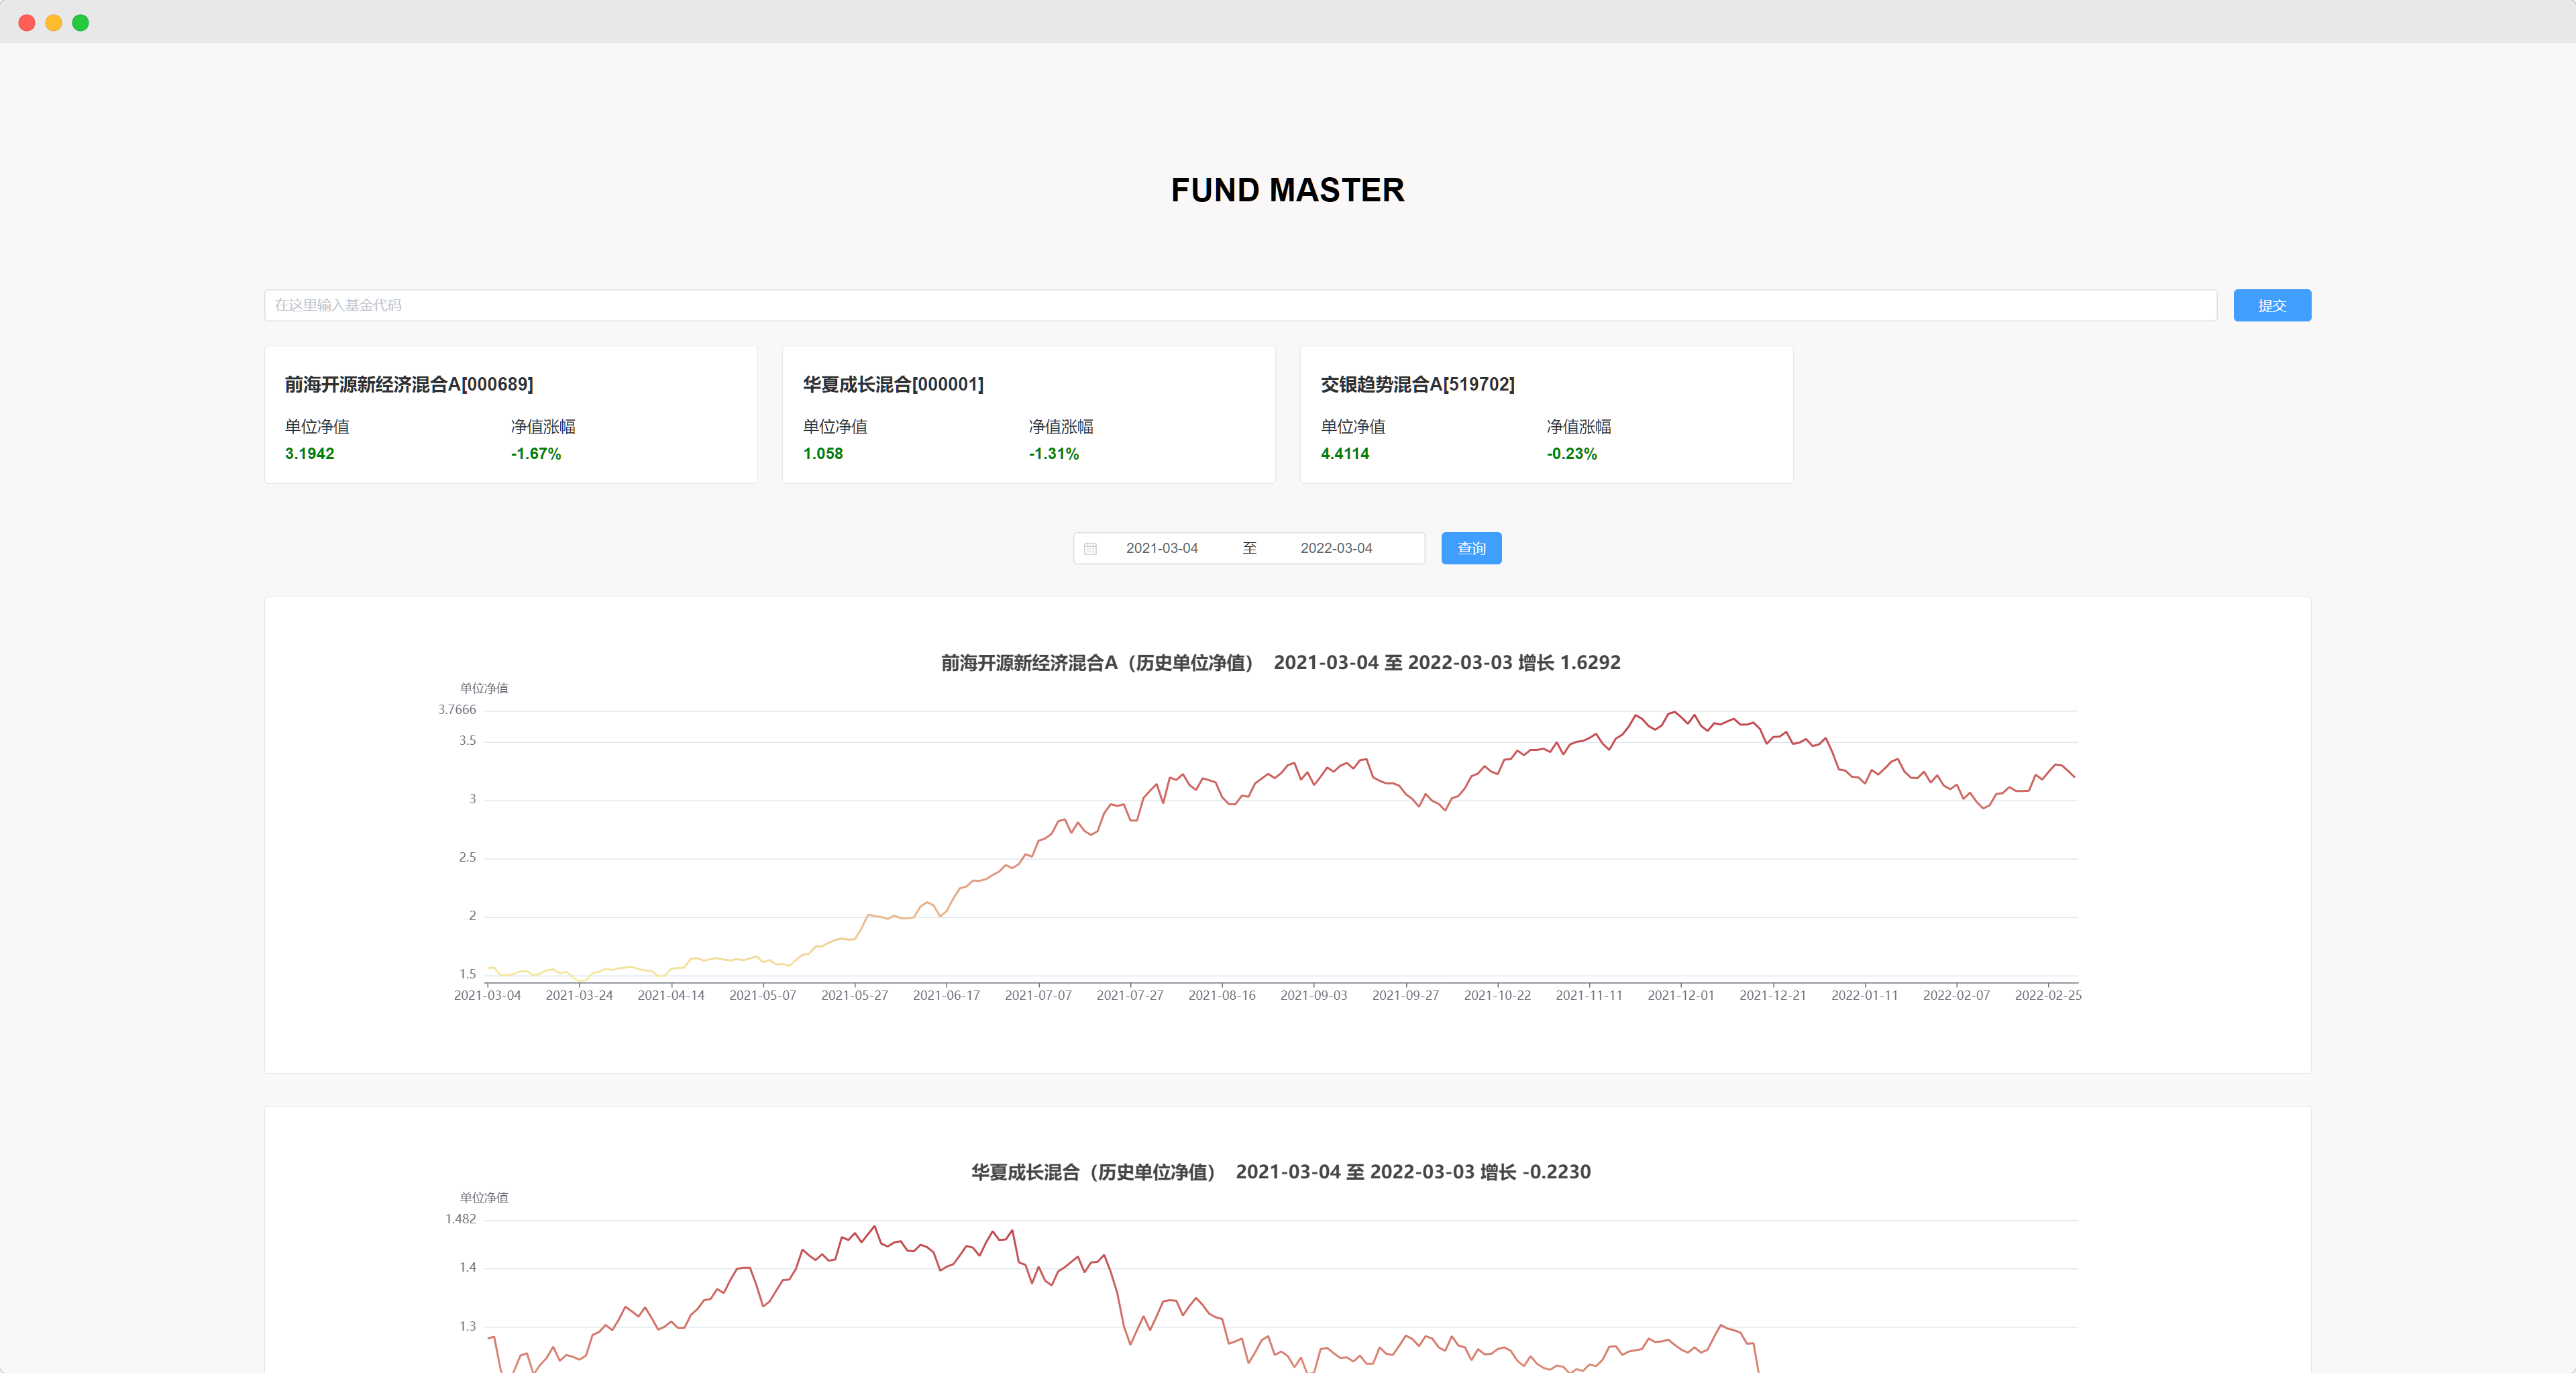This screenshot has height=1373, width=2576.
Task: Click the FUND MASTER heading
Action: 1287,190
